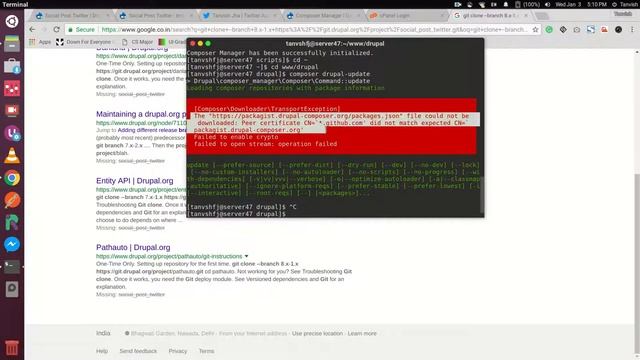This screenshot has width=640, height=360.
Task: Open the Apps bookmarks shortcut
Action: (x=40, y=42)
